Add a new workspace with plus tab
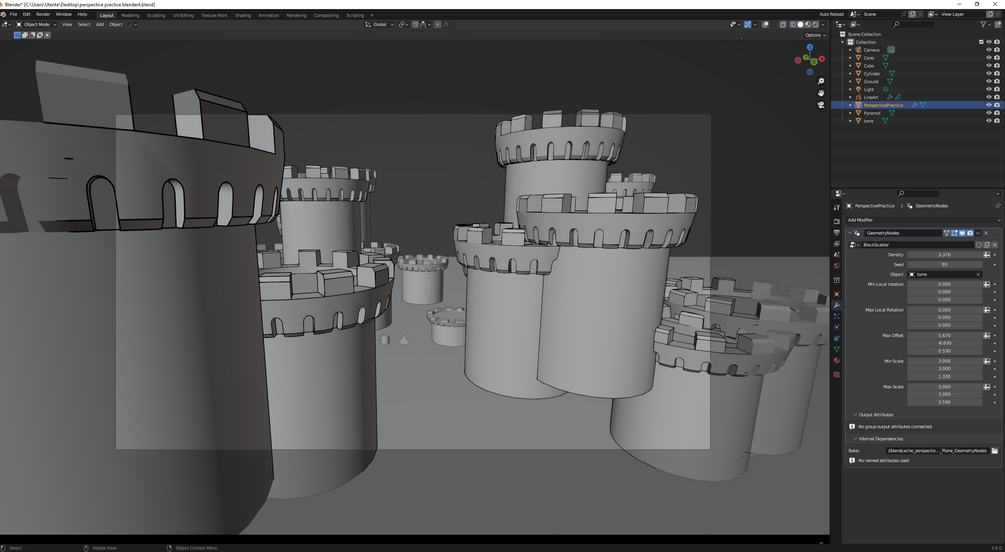1005x552 pixels. 372,15
